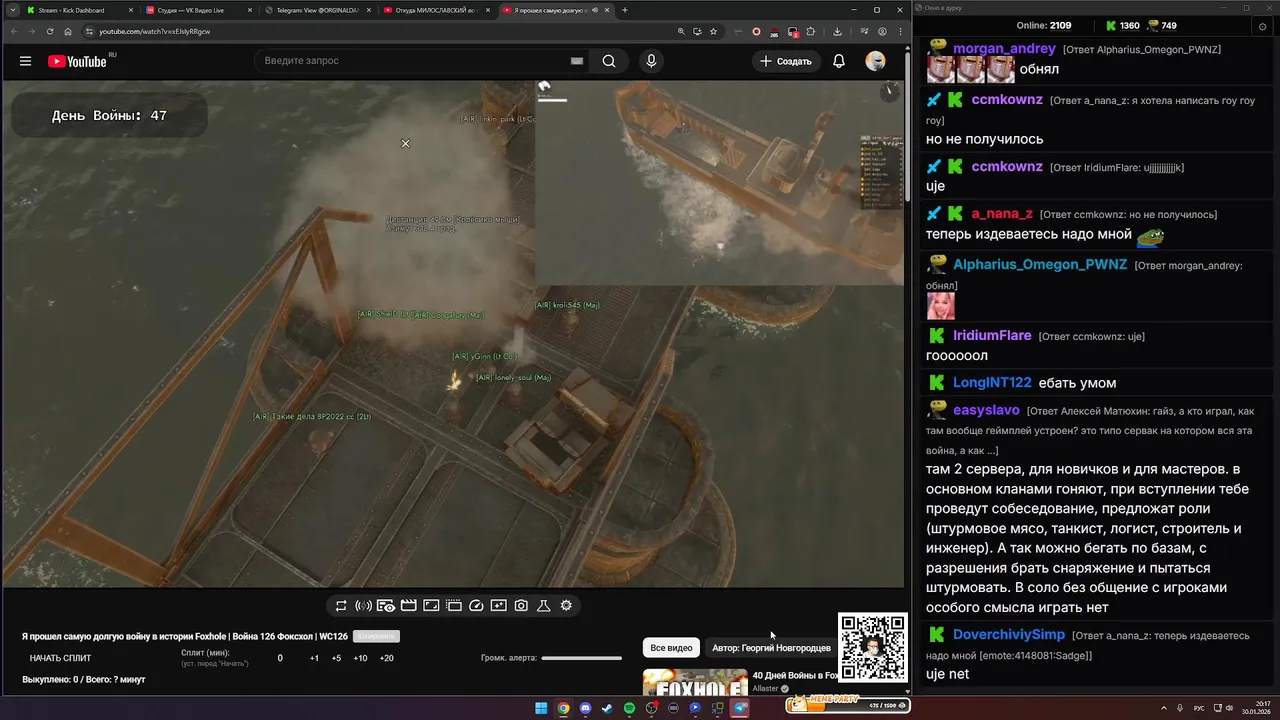Open the YouTube hamburger guide menu
Image resolution: width=1280 pixels, height=720 pixels.
pyautogui.click(x=25, y=61)
